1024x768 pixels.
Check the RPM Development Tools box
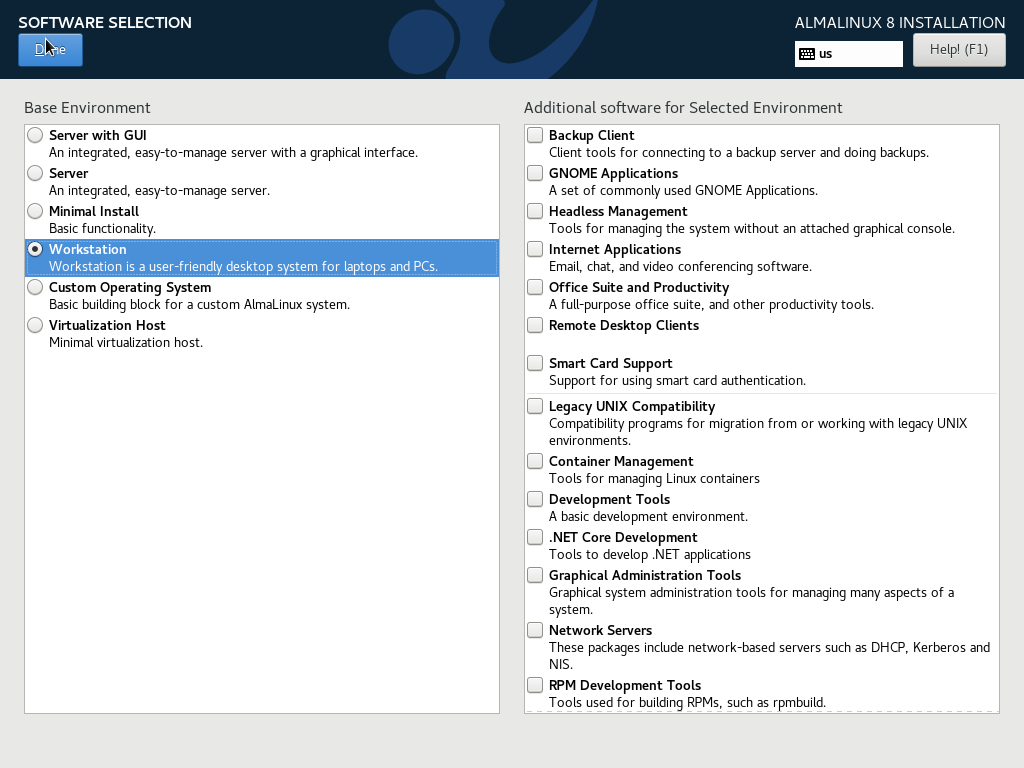click(x=535, y=684)
